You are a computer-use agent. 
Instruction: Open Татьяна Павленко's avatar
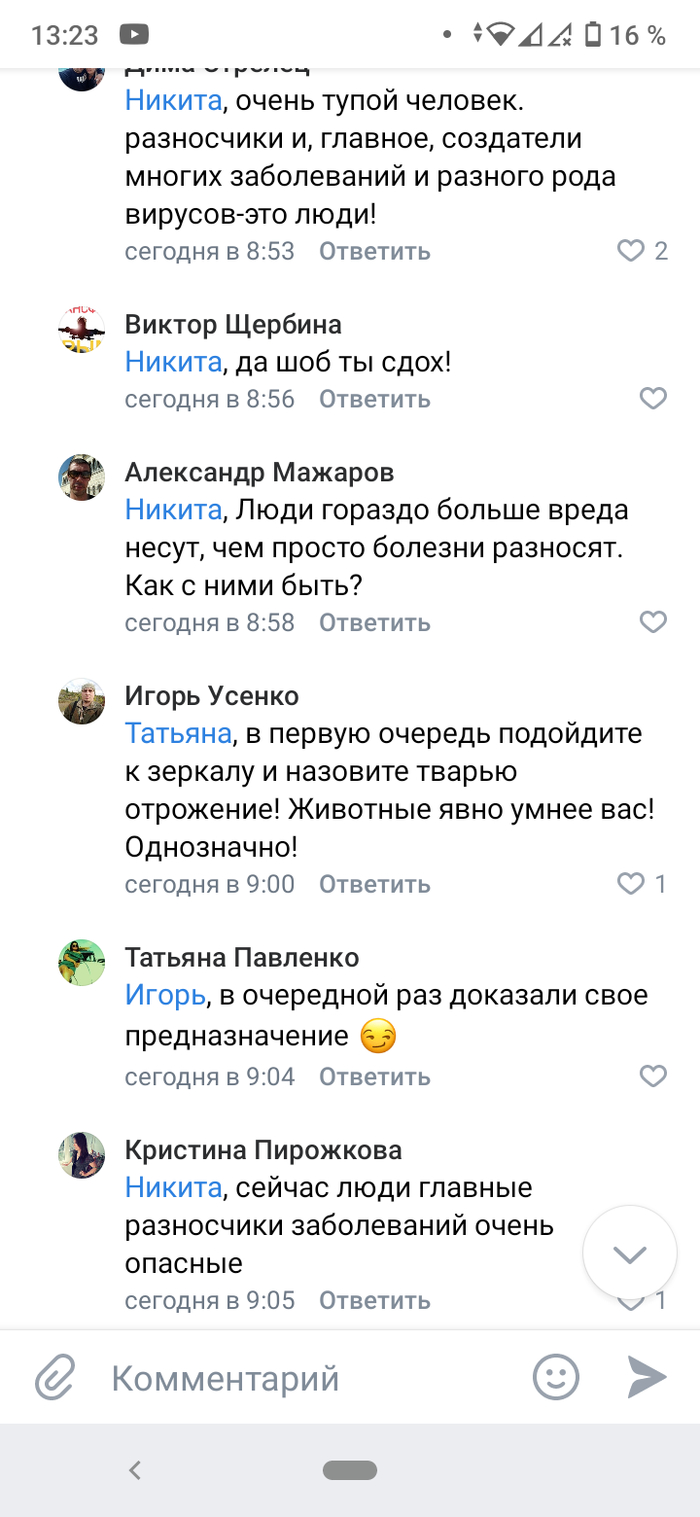pos(82,964)
